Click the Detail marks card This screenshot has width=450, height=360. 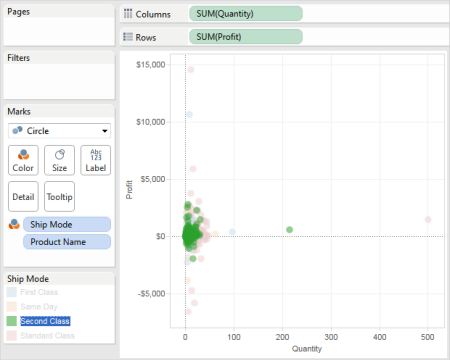[23, 197]
